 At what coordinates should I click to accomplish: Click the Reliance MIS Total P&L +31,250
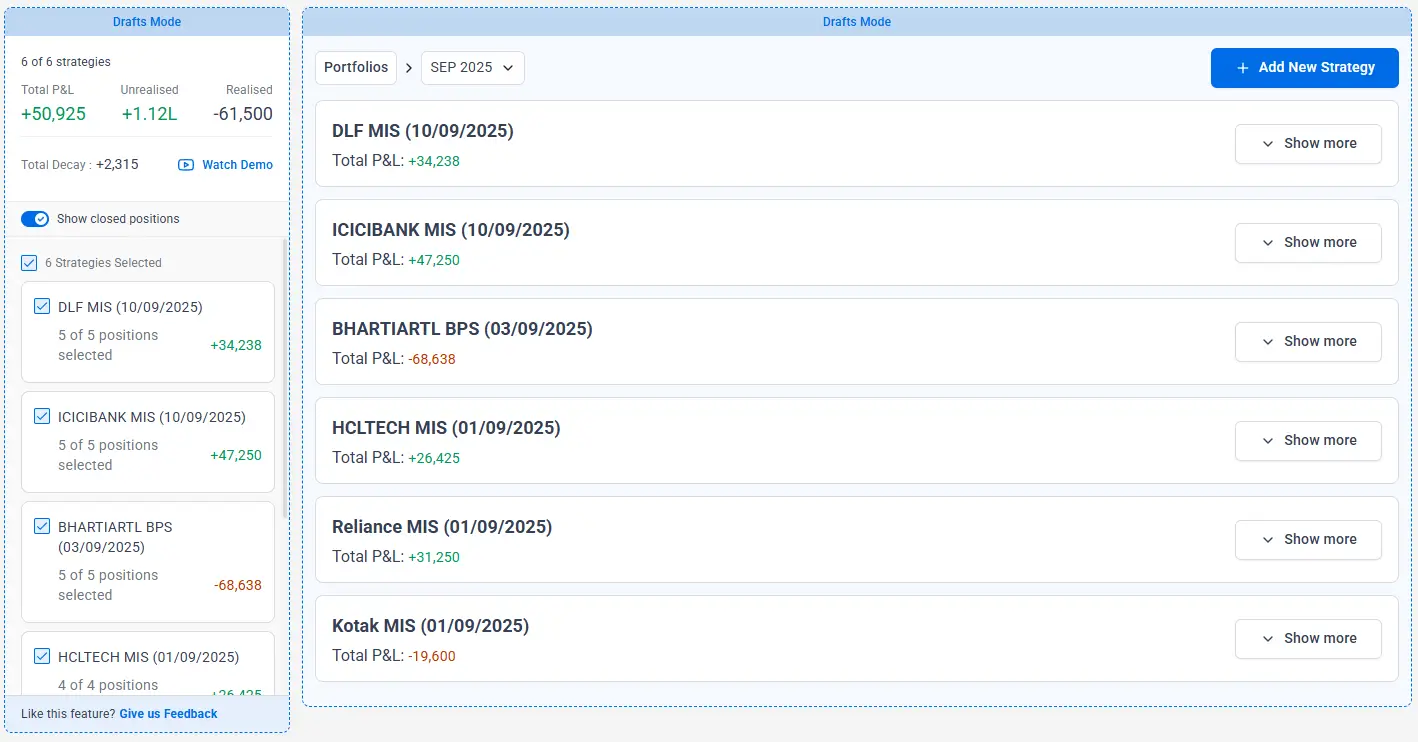(x=434, y=557)
